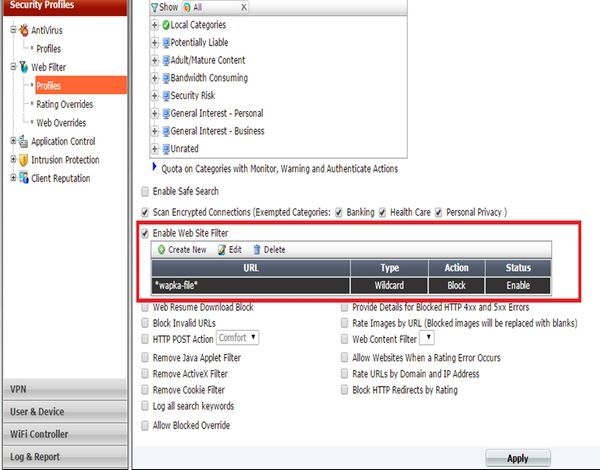Click the green Create New icon
Screen dimensions: 600x470
tap(161, 250)
